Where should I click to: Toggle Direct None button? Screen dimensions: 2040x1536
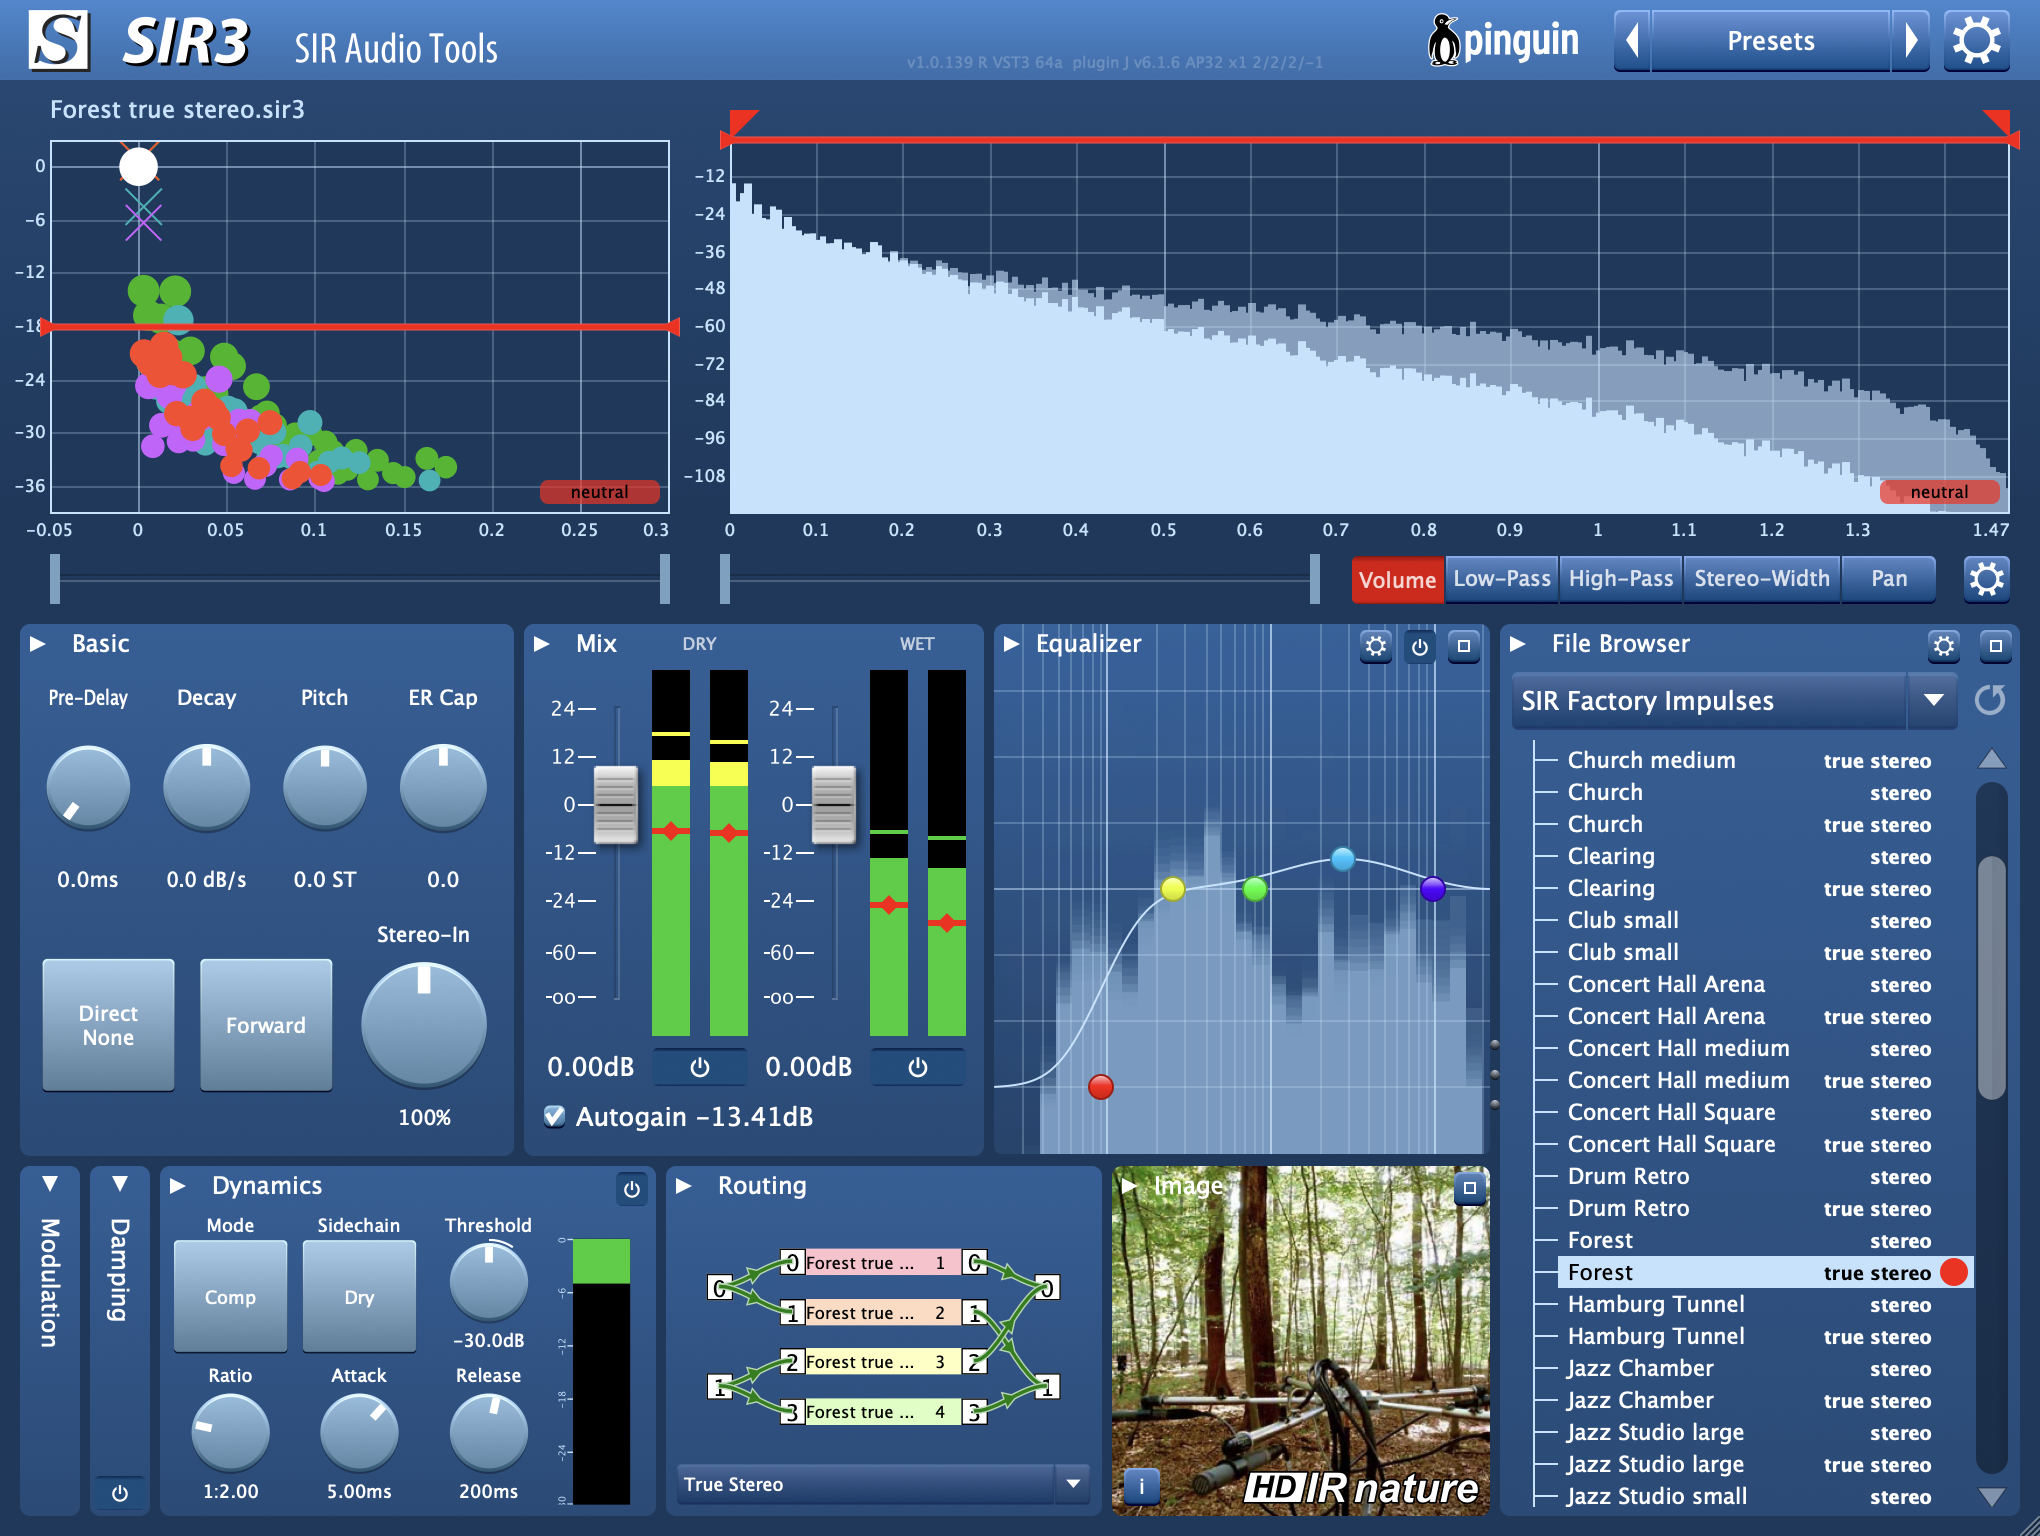coord(108,1025)
